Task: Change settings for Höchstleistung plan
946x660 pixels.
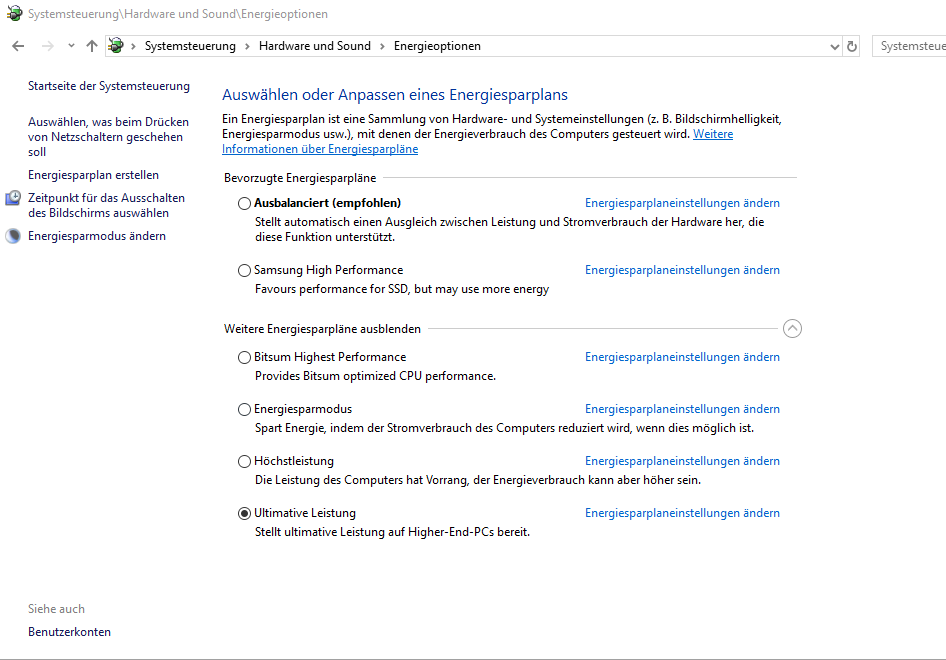Action: tap(682, 460)
